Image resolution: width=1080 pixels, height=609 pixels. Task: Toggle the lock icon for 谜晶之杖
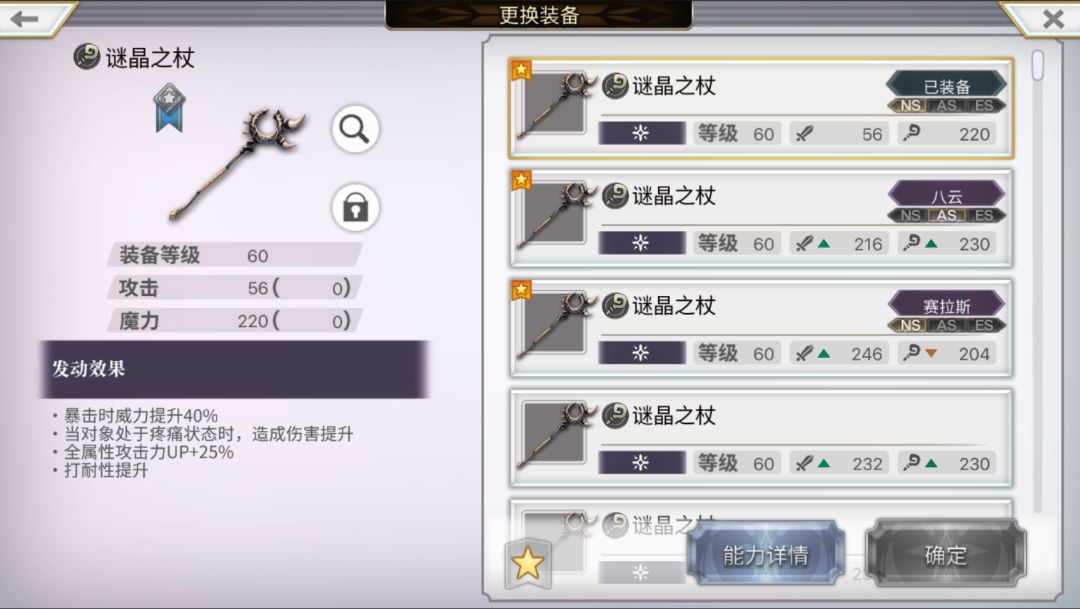click(x=355, y=207)
